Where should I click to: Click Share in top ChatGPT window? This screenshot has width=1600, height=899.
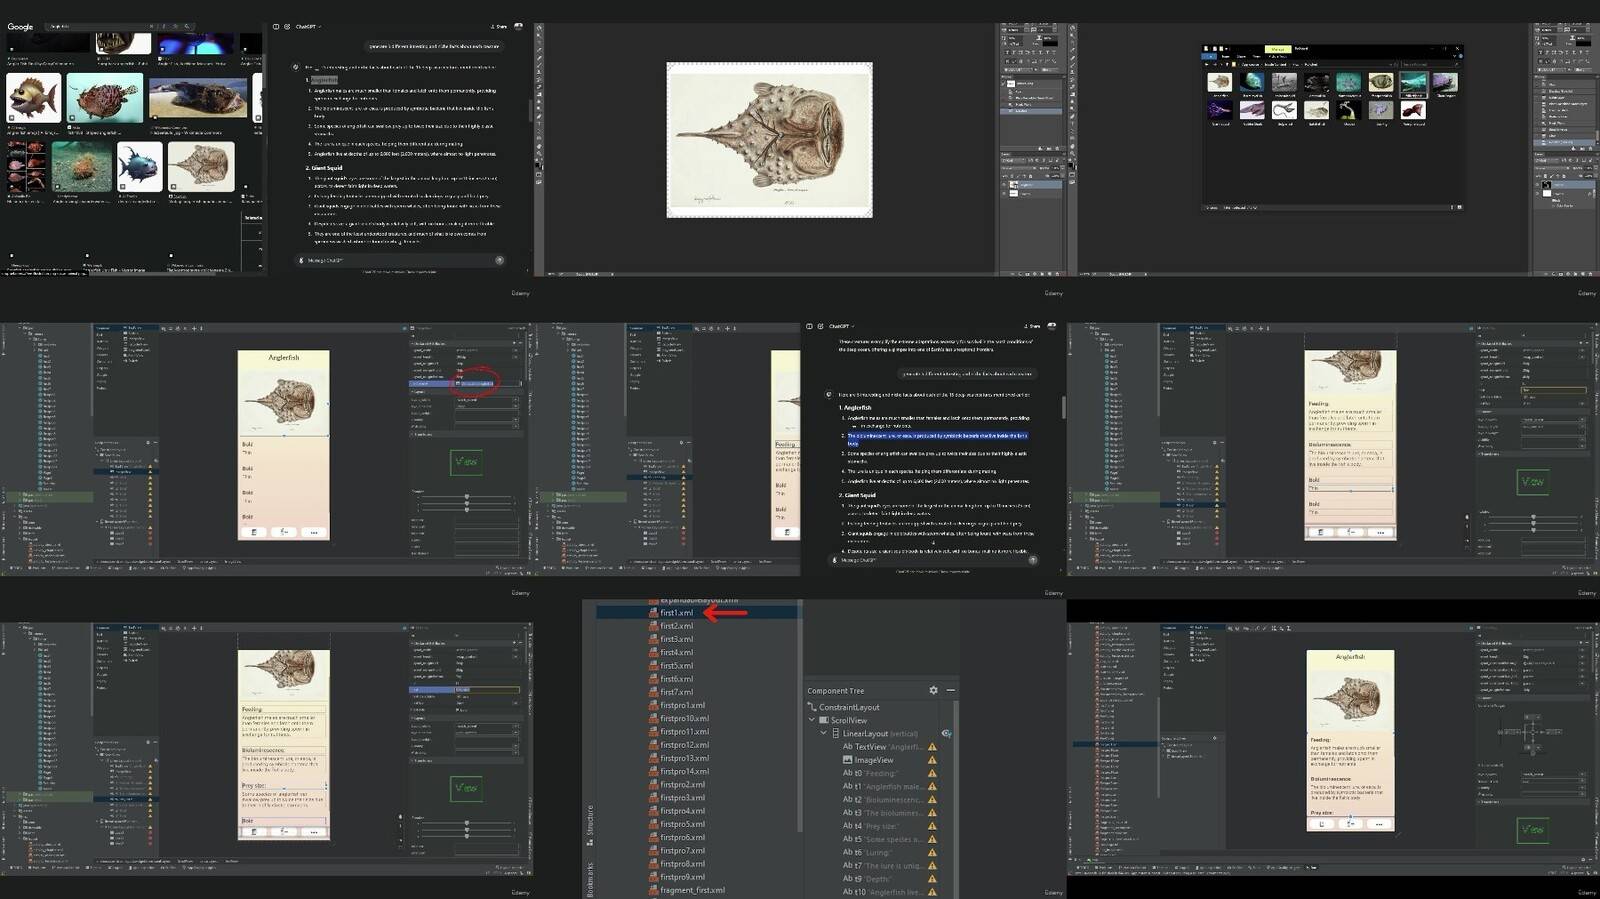pyautogui.click(x=498, y=27)
